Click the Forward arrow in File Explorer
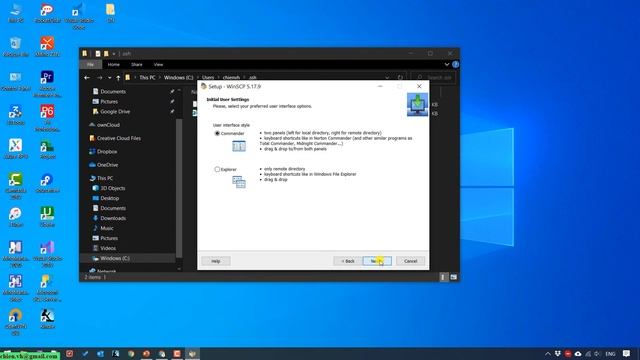The width and height of the screenshot is (640, 360). tap(99, 78)
